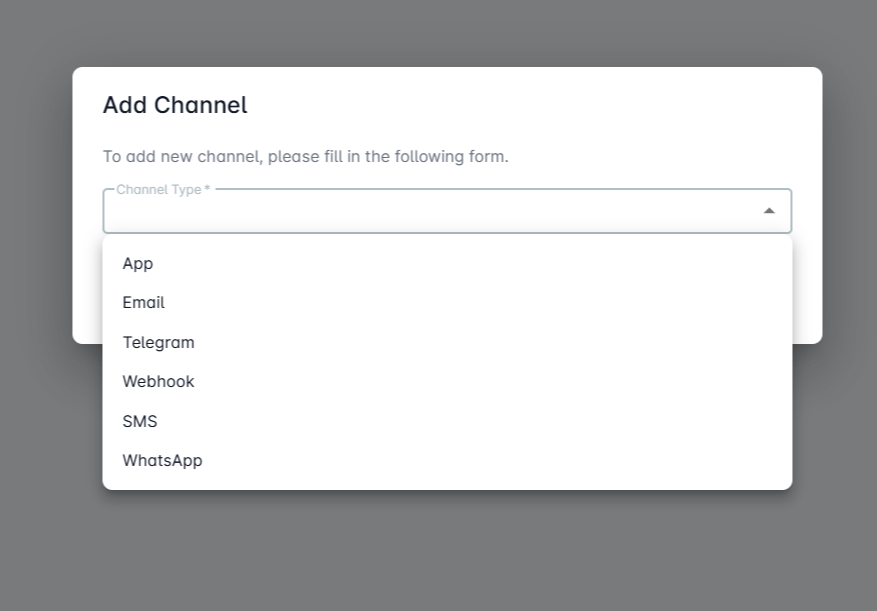Click the required asterisk beside Channel Type

click(x=207, y=189)
